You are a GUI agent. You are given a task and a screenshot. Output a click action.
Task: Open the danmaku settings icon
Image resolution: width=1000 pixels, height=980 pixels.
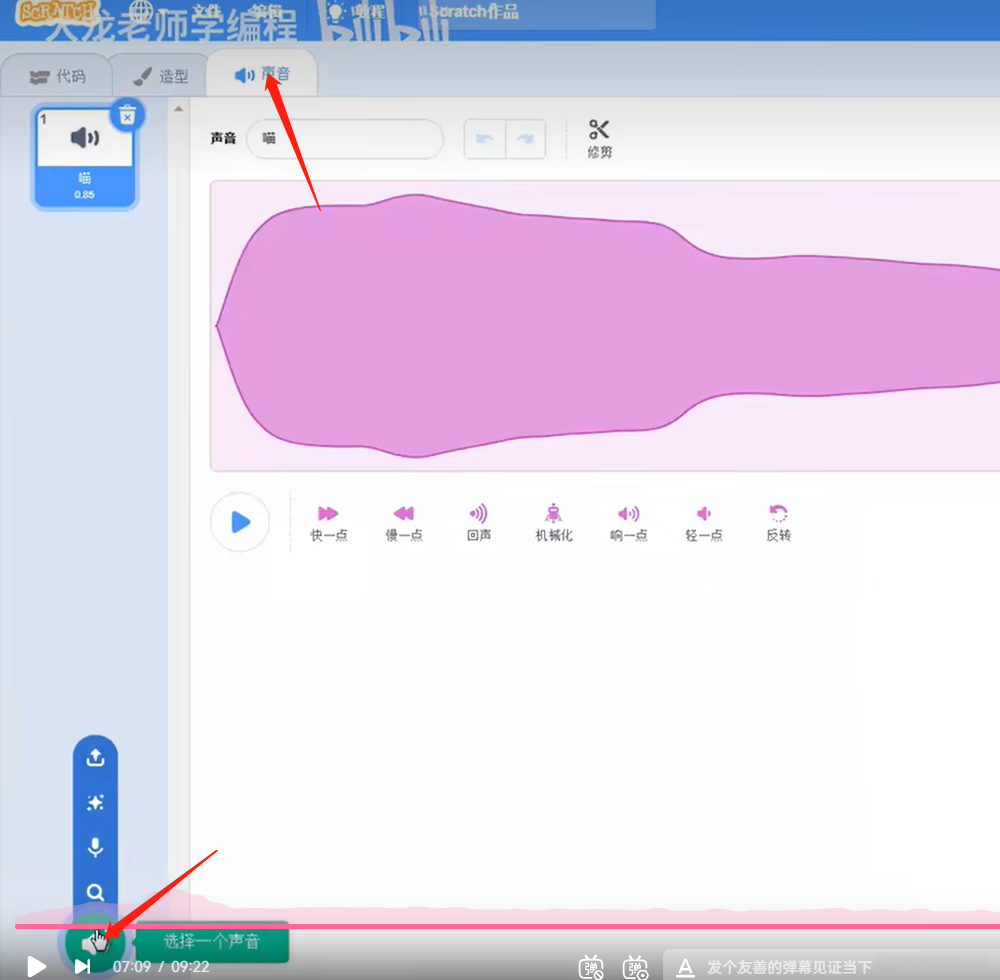coord(636,967)
